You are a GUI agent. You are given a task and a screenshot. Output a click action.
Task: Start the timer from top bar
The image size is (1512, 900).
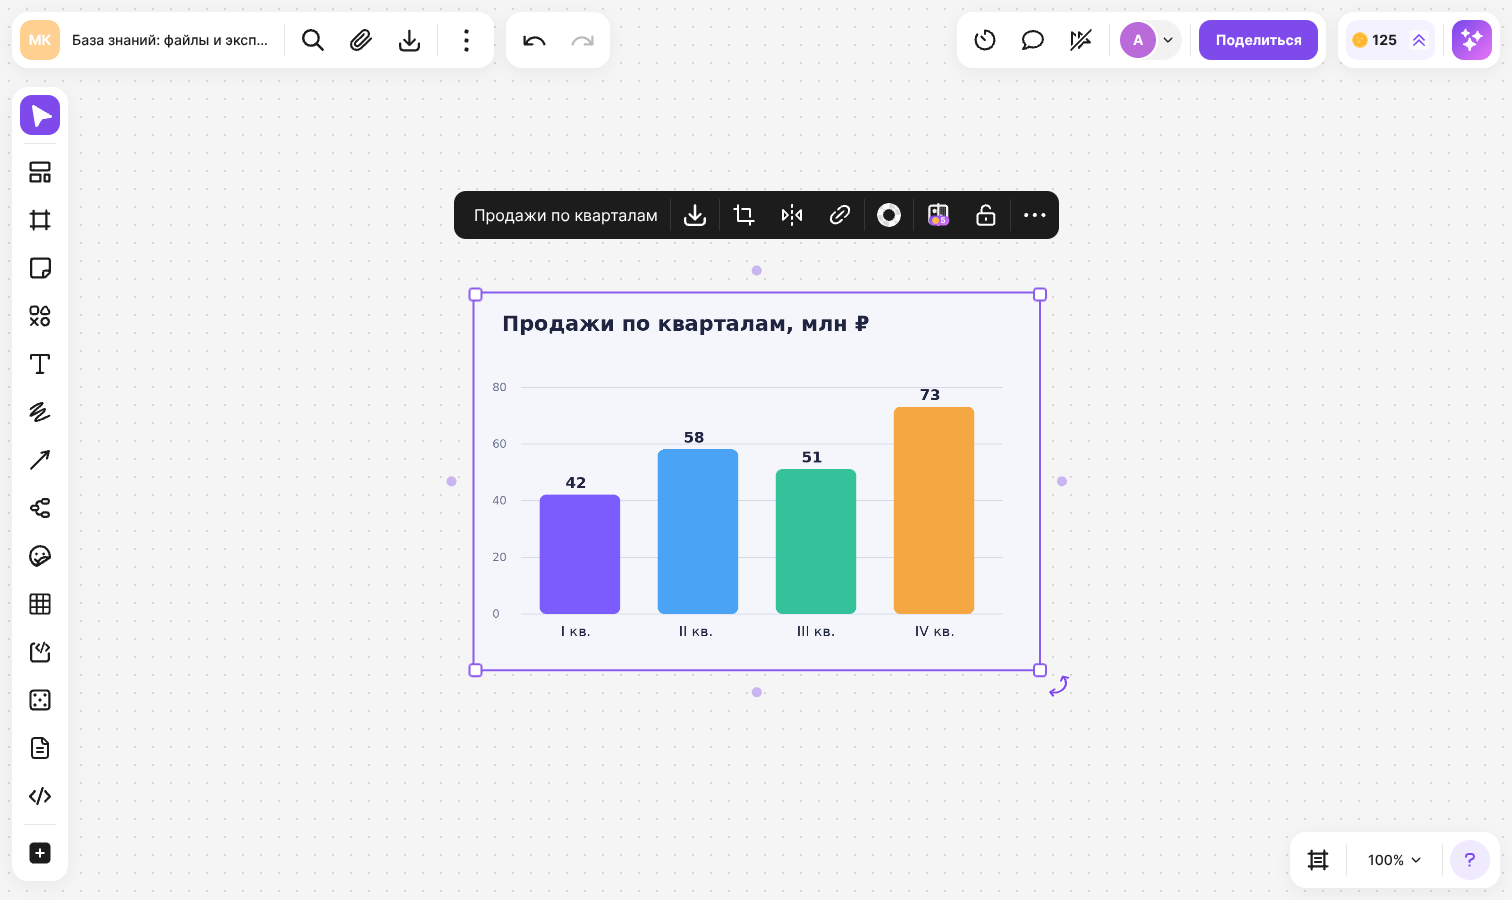[985, 40]
